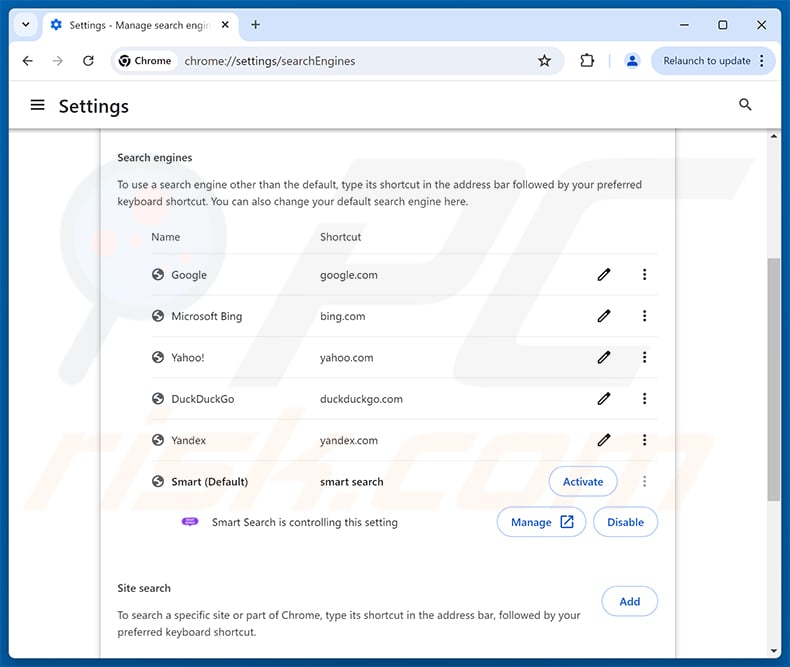Open the Extensions puzzle menu
The image size is (790, 667).
(587, 61)
